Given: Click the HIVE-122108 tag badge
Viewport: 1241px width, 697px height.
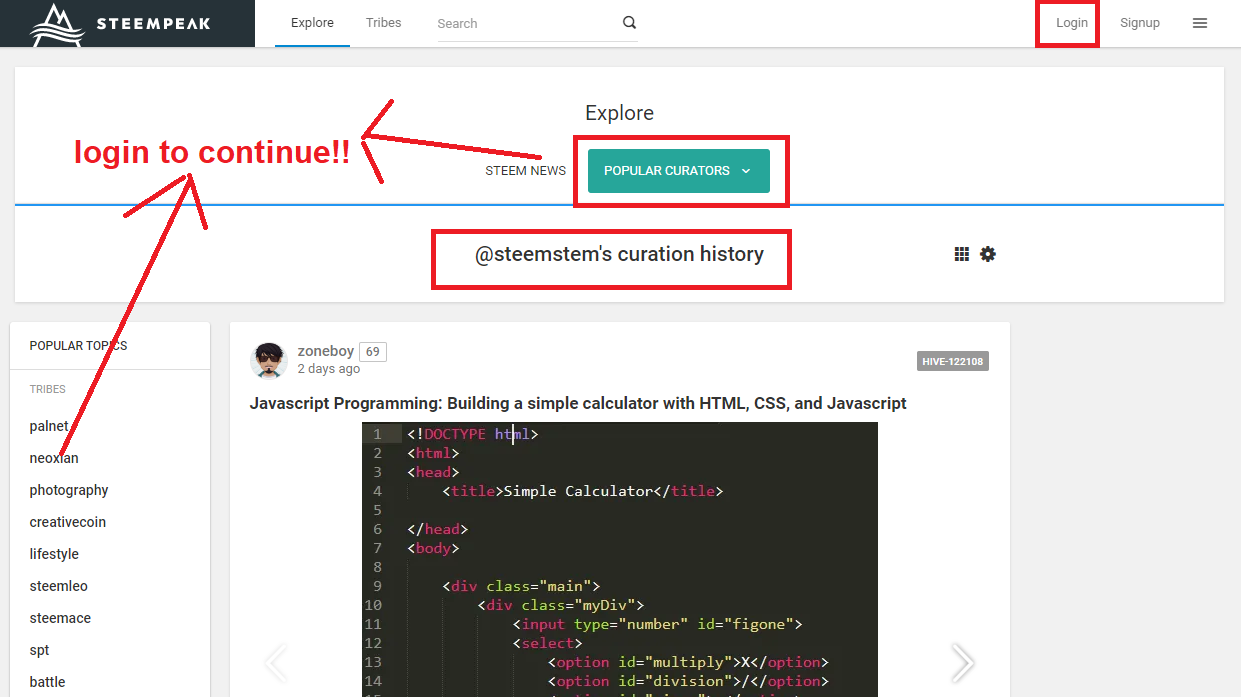Looking at the screenshot, I should click(952, 361).
